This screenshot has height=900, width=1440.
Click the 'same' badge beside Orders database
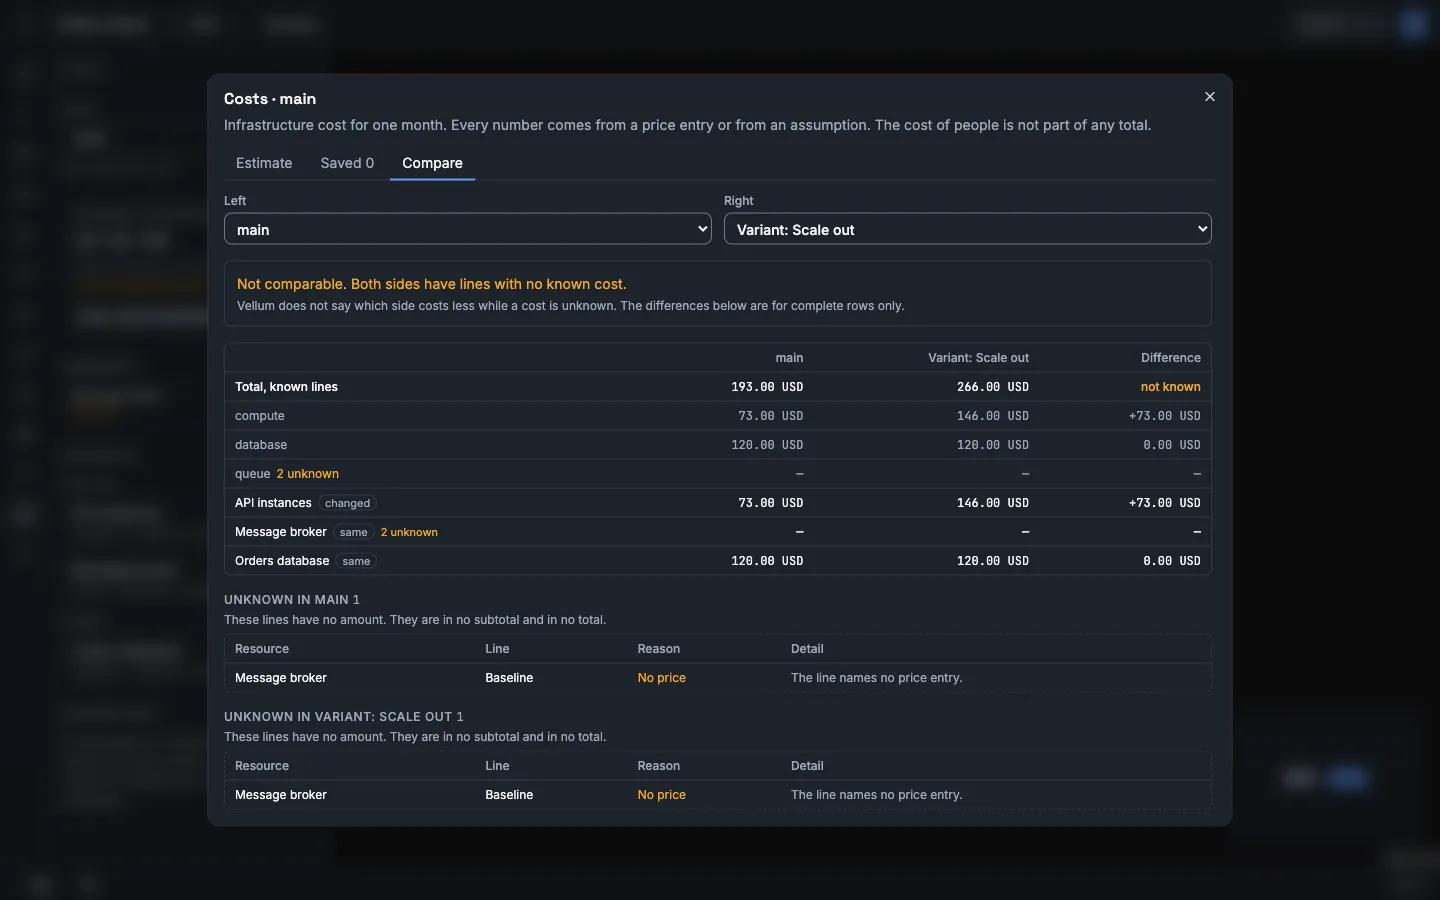click(x=356, y=561)
